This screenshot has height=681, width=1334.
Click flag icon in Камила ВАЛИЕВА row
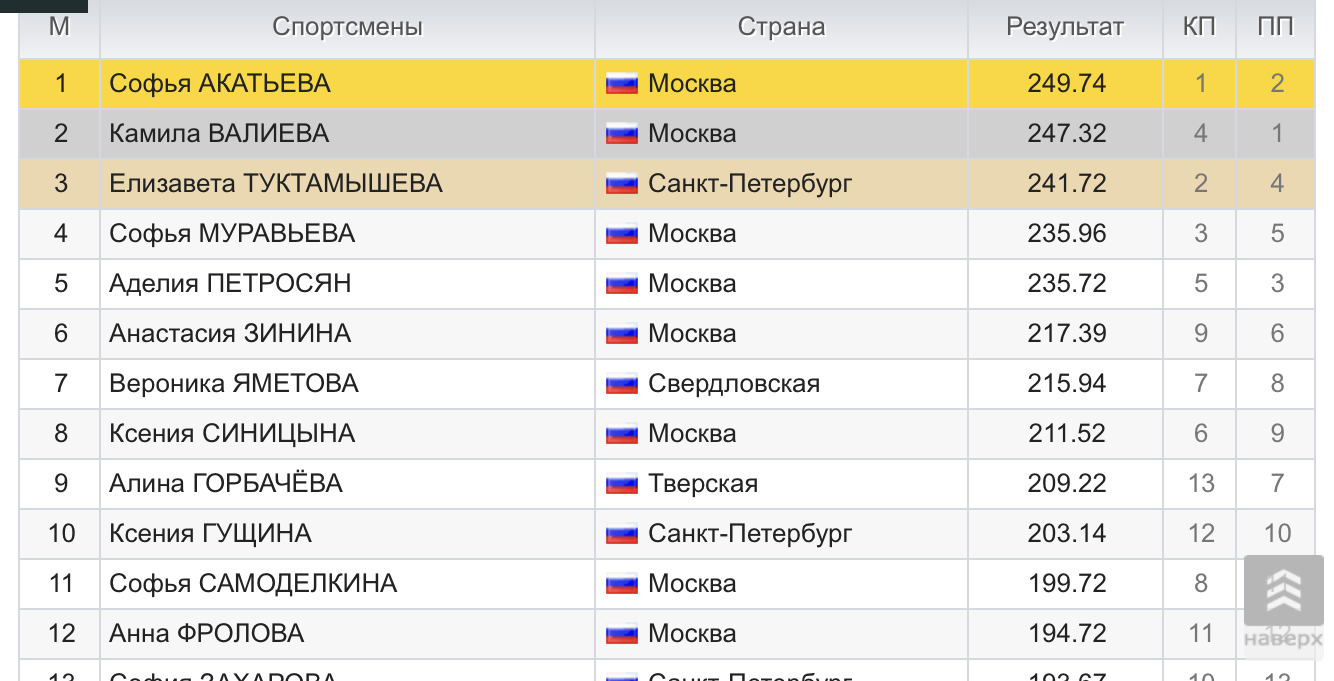pyautogui.click(x=621, y=134)
